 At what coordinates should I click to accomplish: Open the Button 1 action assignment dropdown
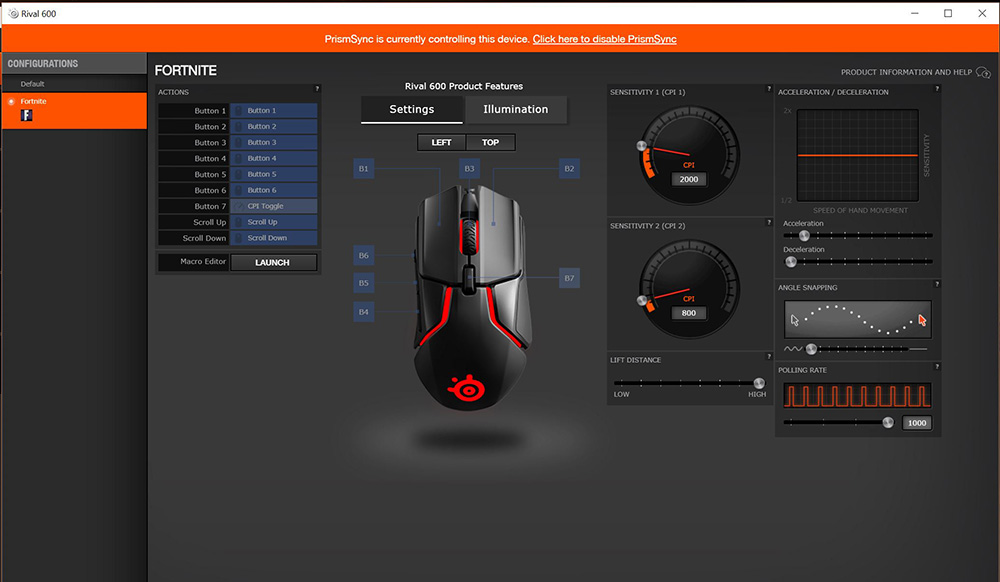tap(274, 110)
